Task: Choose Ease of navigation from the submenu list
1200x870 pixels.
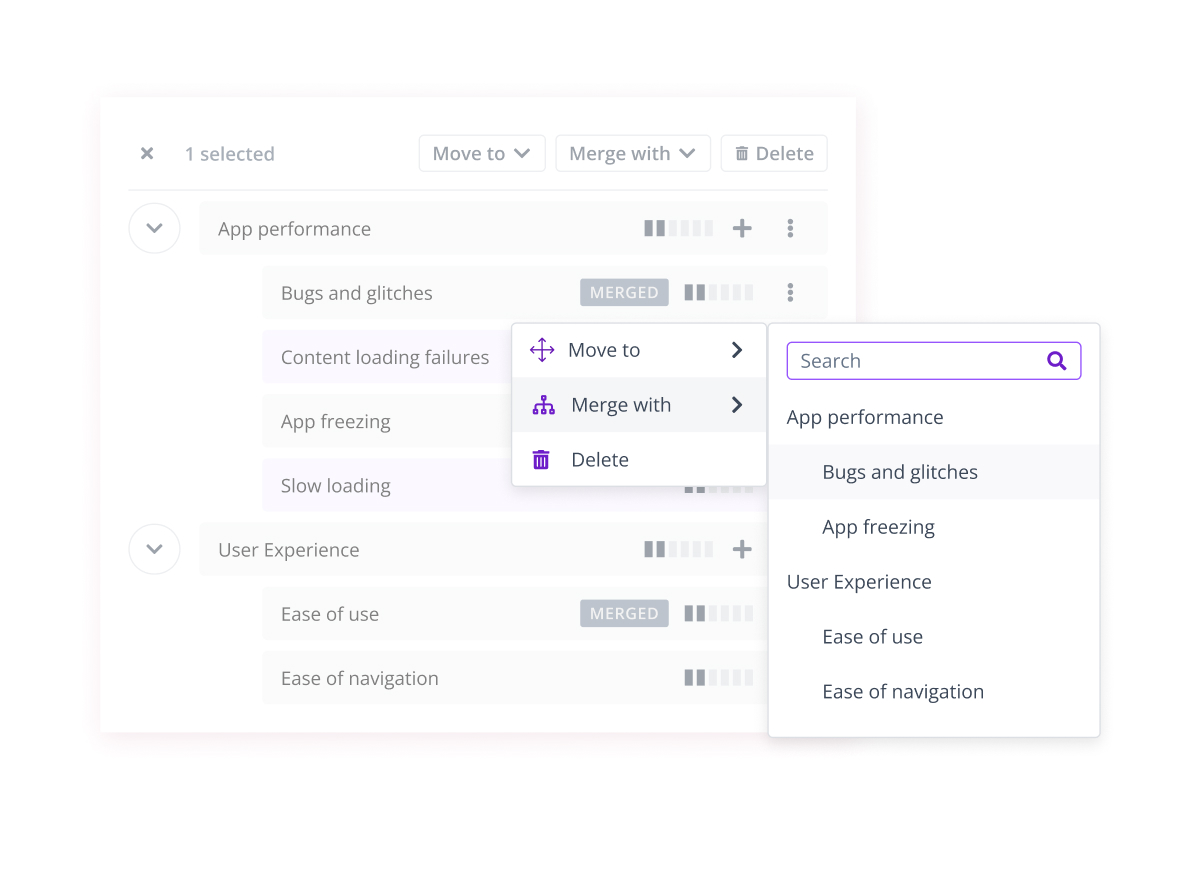Action: [x=903, y=691]
